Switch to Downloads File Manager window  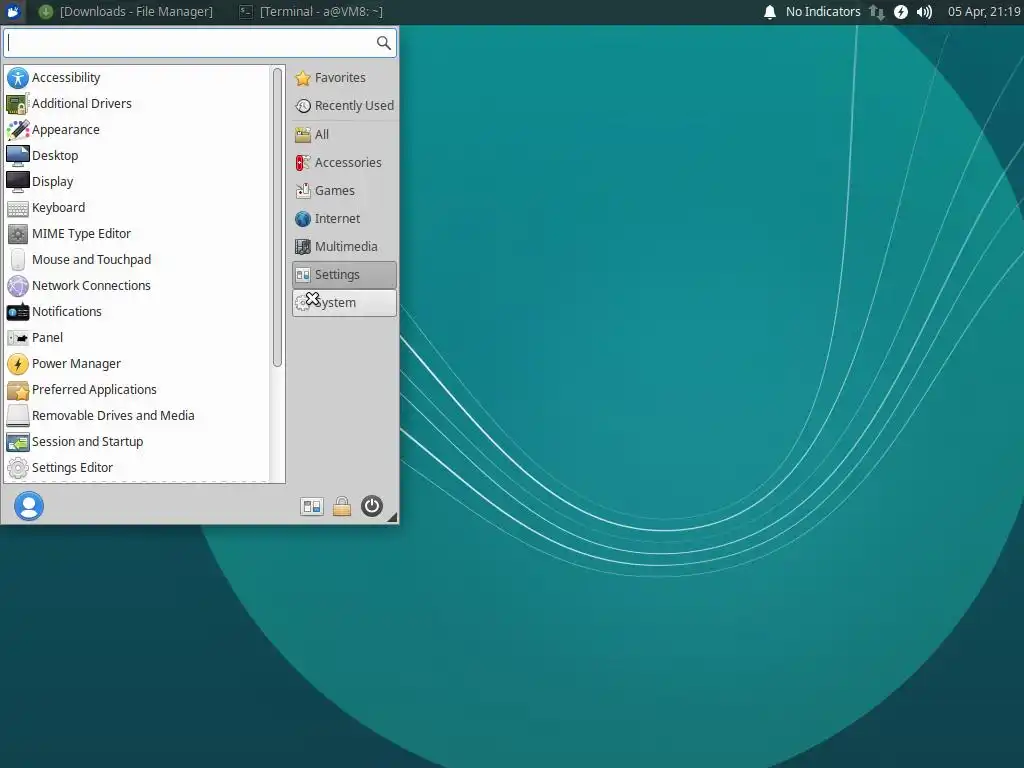tap(125, 12)
